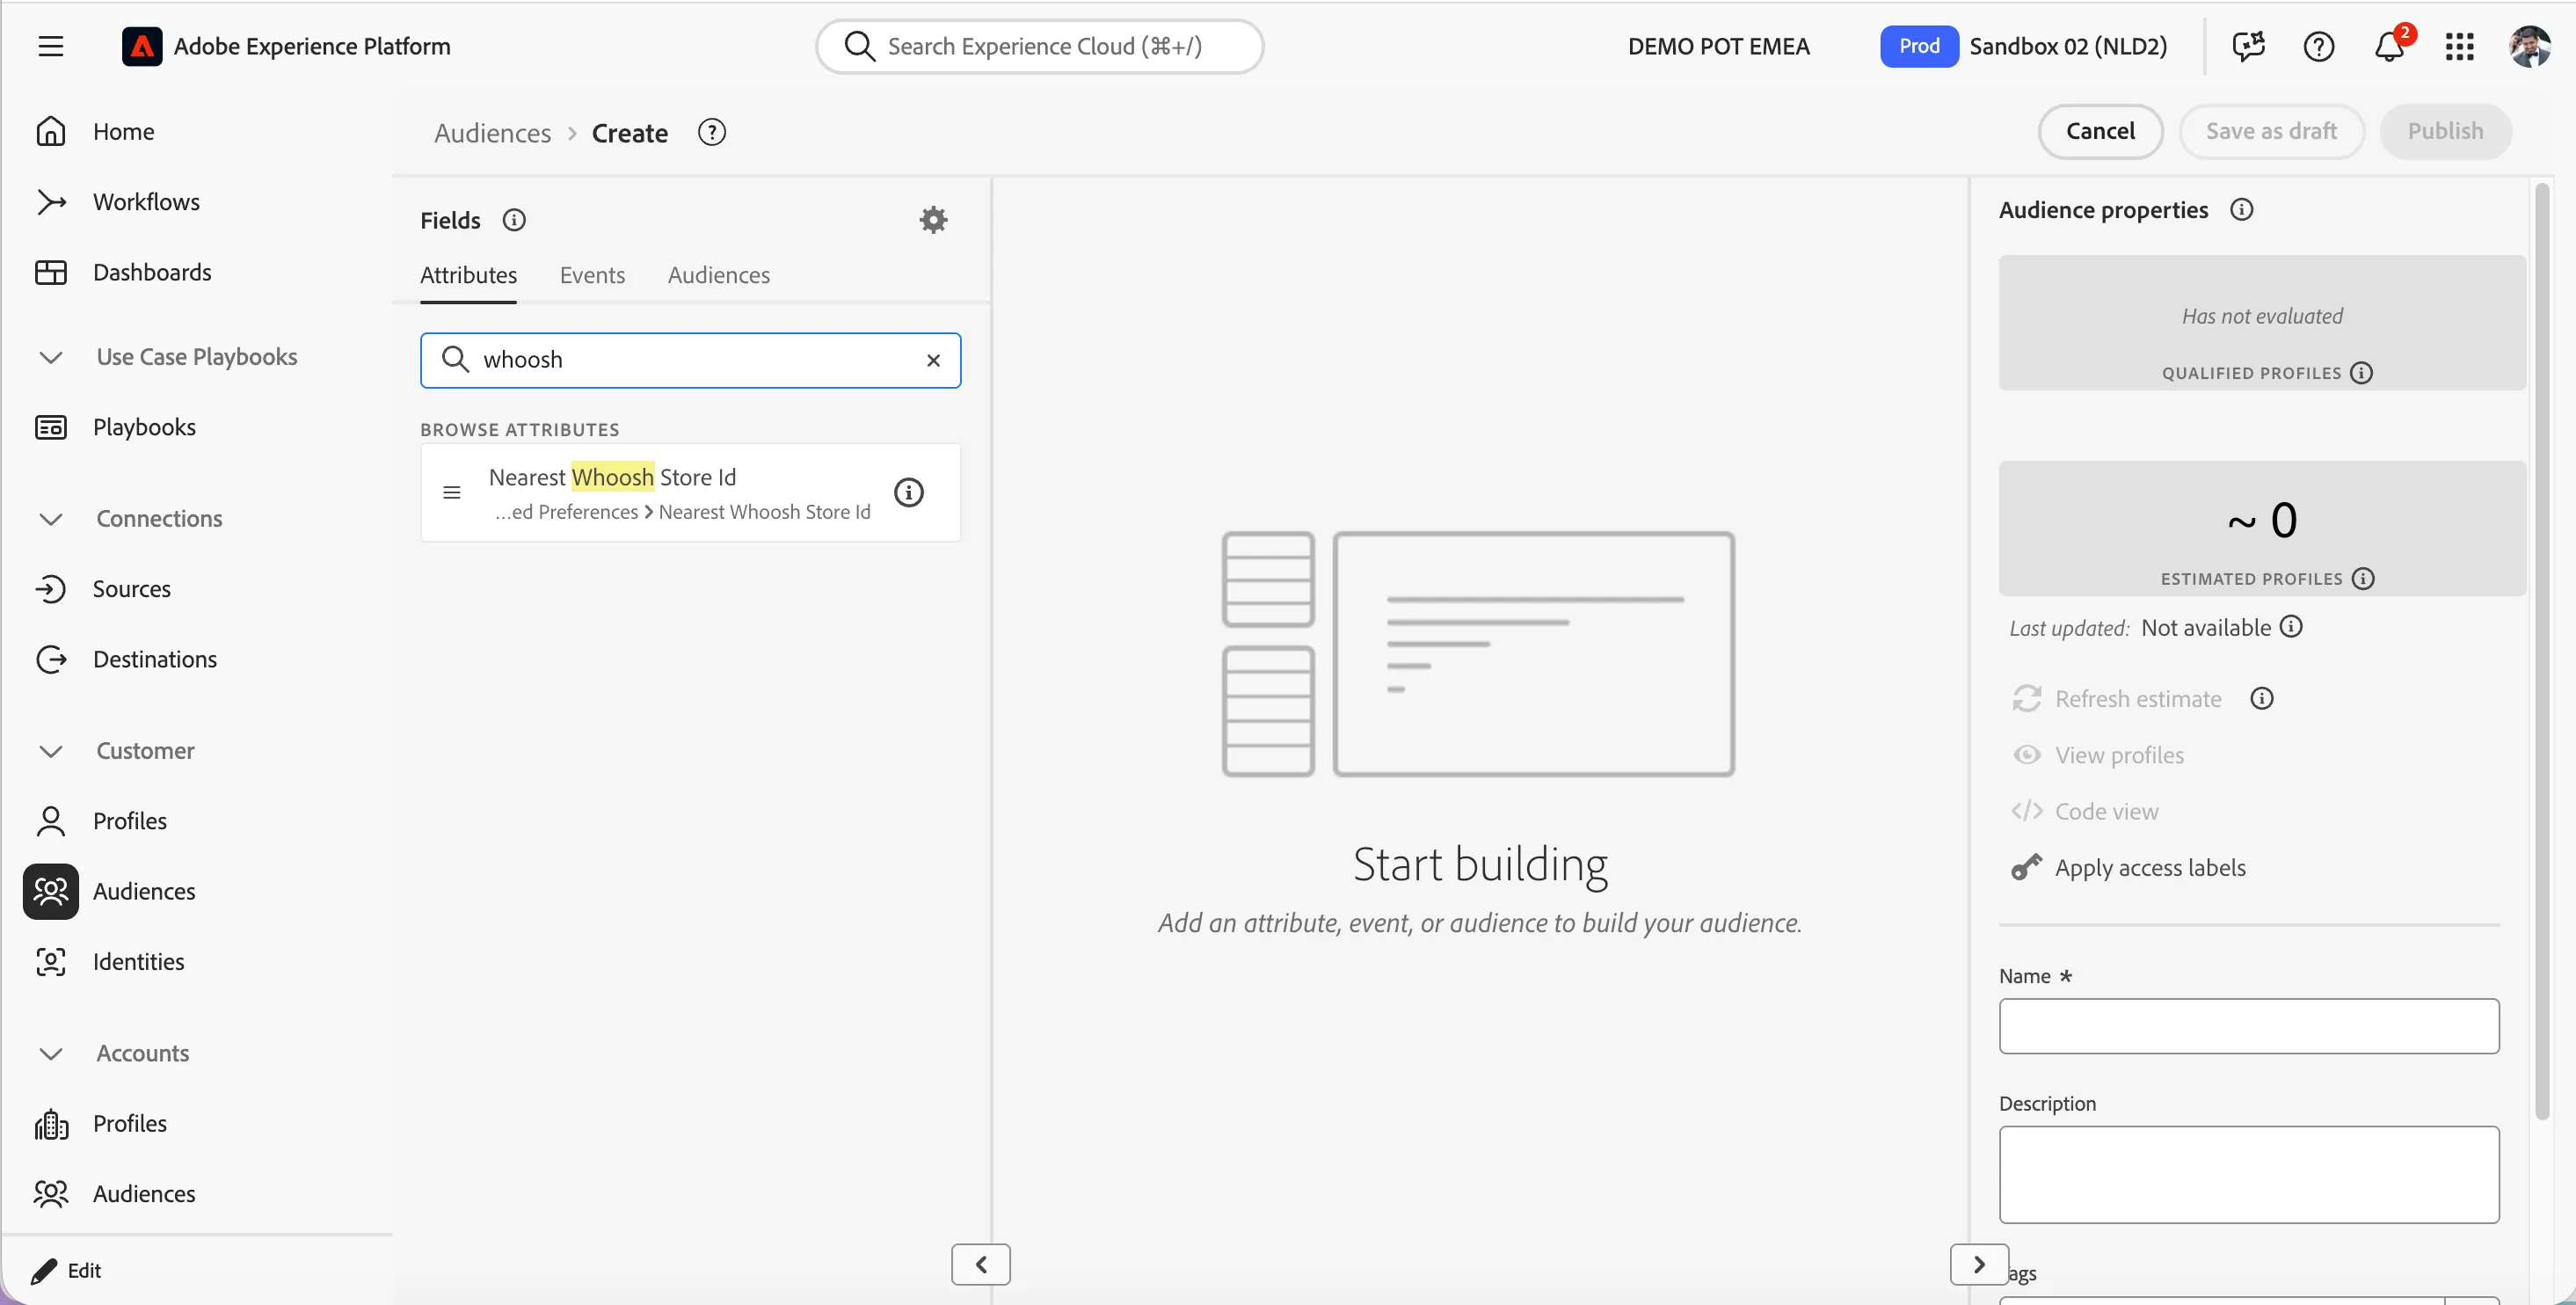Switch to the Events tab
This screenshot has height=1305, width=2576.
(592, 275)
